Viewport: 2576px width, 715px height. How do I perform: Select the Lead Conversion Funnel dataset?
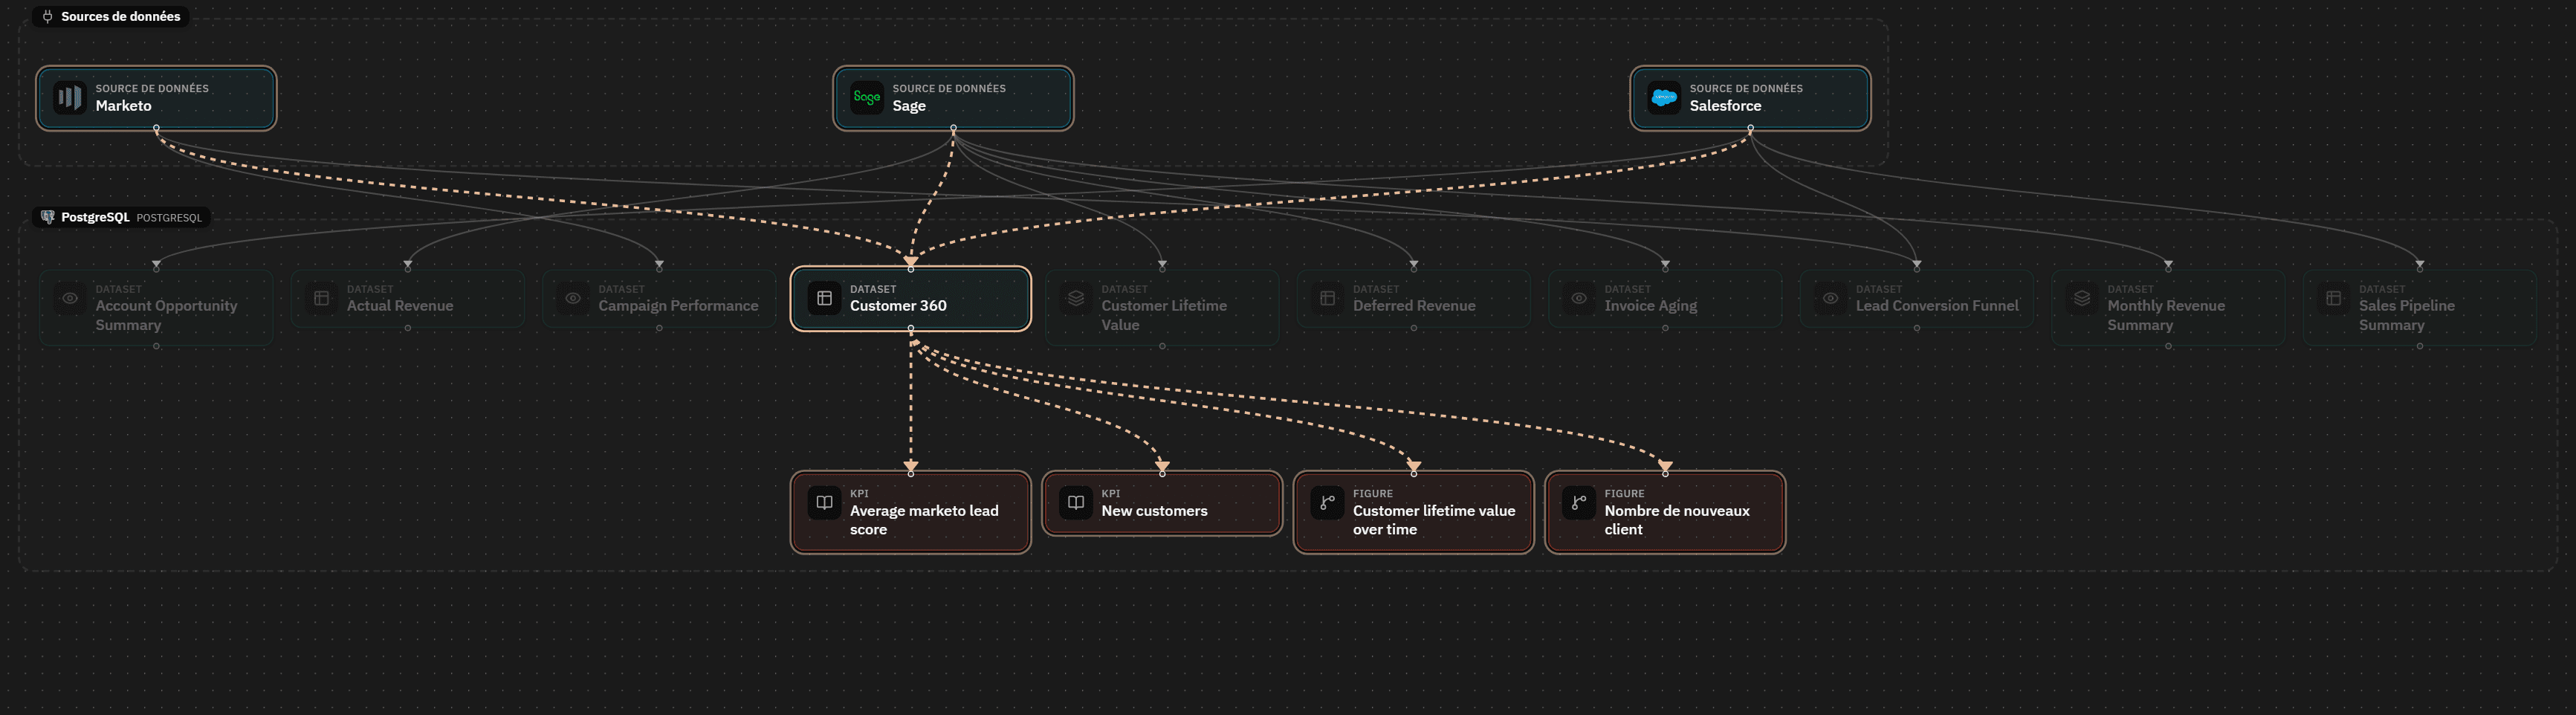coord(1916,298)
